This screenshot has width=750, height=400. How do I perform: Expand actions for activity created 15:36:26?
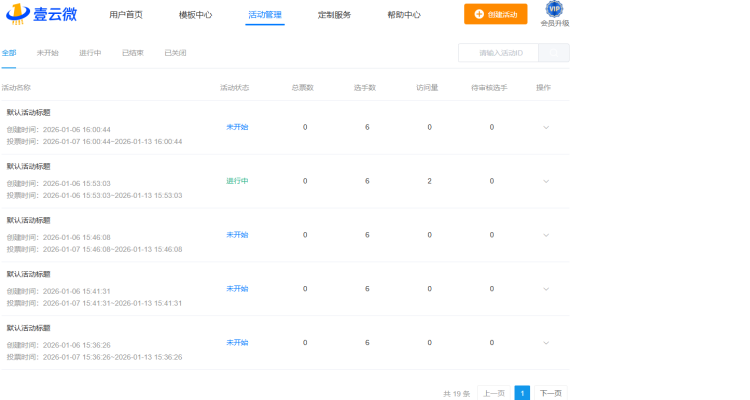pyautogui.click(x=546, y=343)
